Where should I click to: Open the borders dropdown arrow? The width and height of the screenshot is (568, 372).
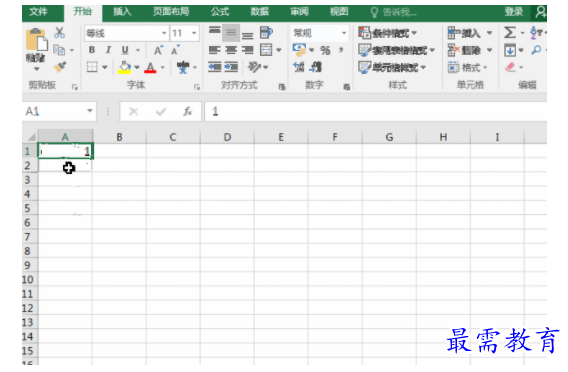[105, 67]
